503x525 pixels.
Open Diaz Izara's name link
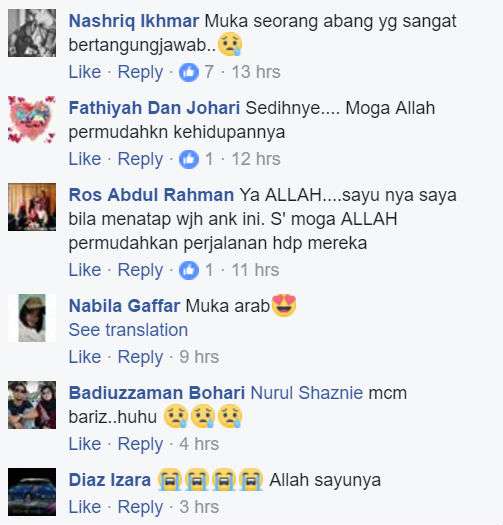click(110, 480)
